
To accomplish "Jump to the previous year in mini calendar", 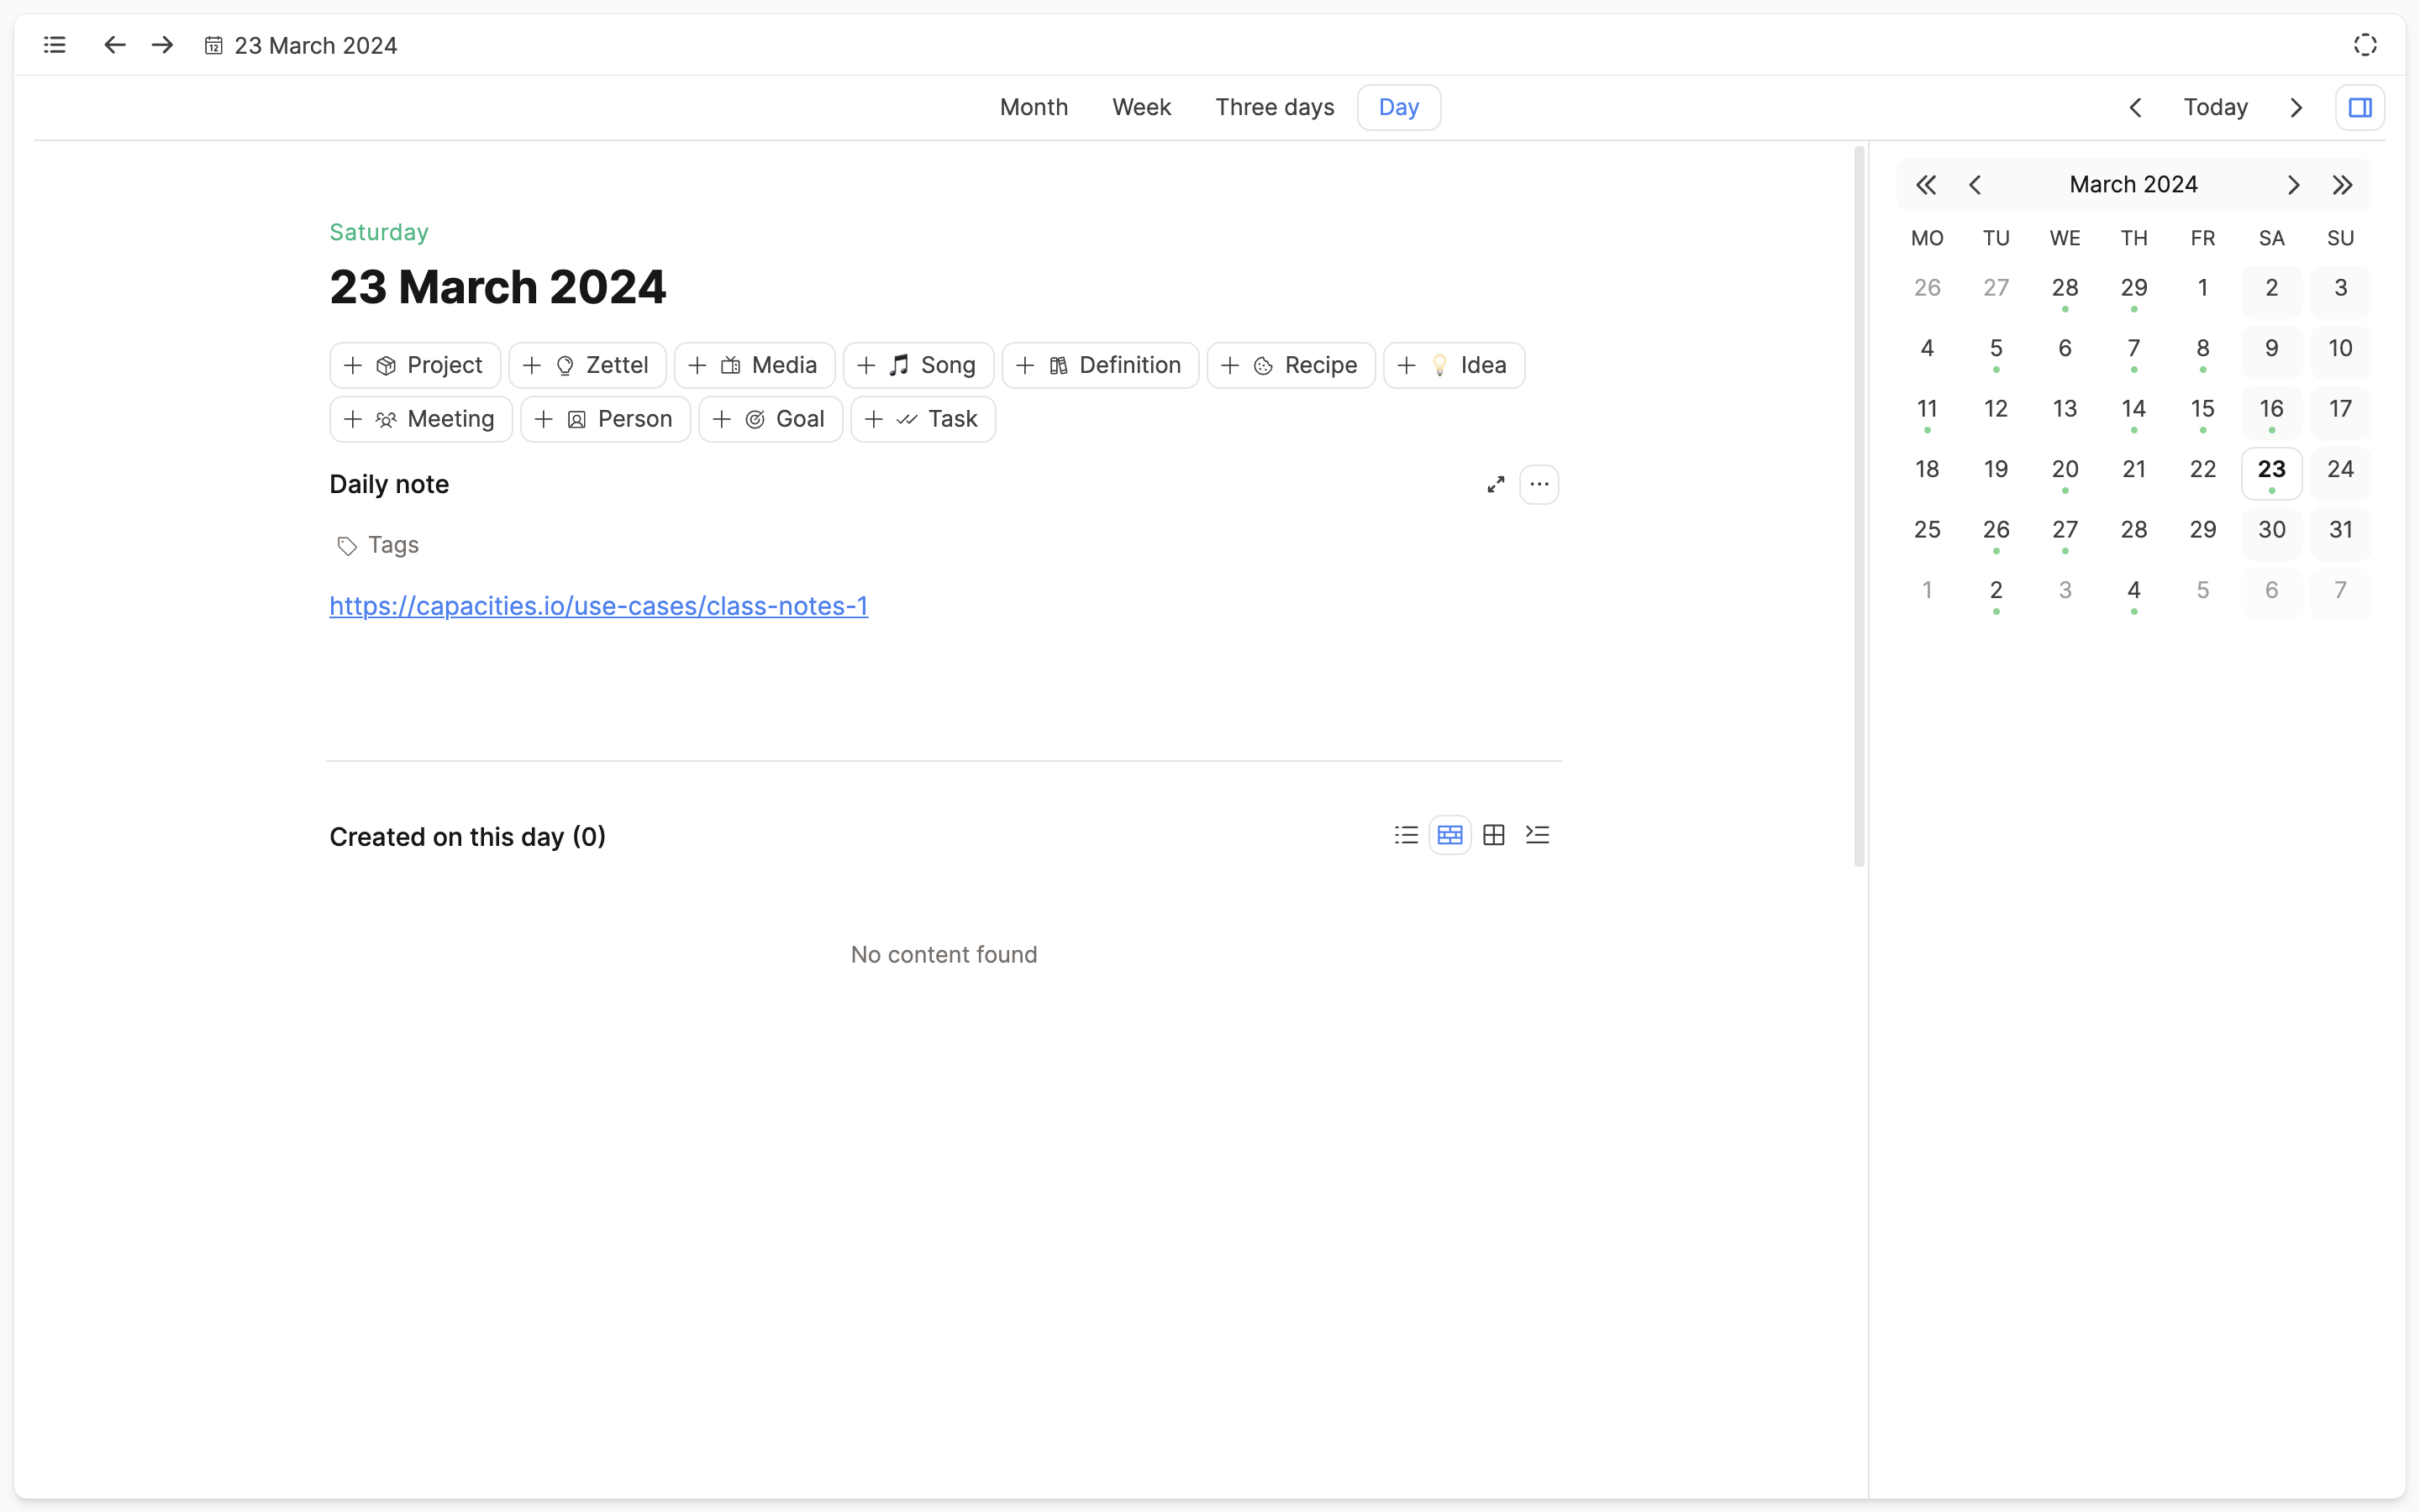I will (x=1926, y=185).
